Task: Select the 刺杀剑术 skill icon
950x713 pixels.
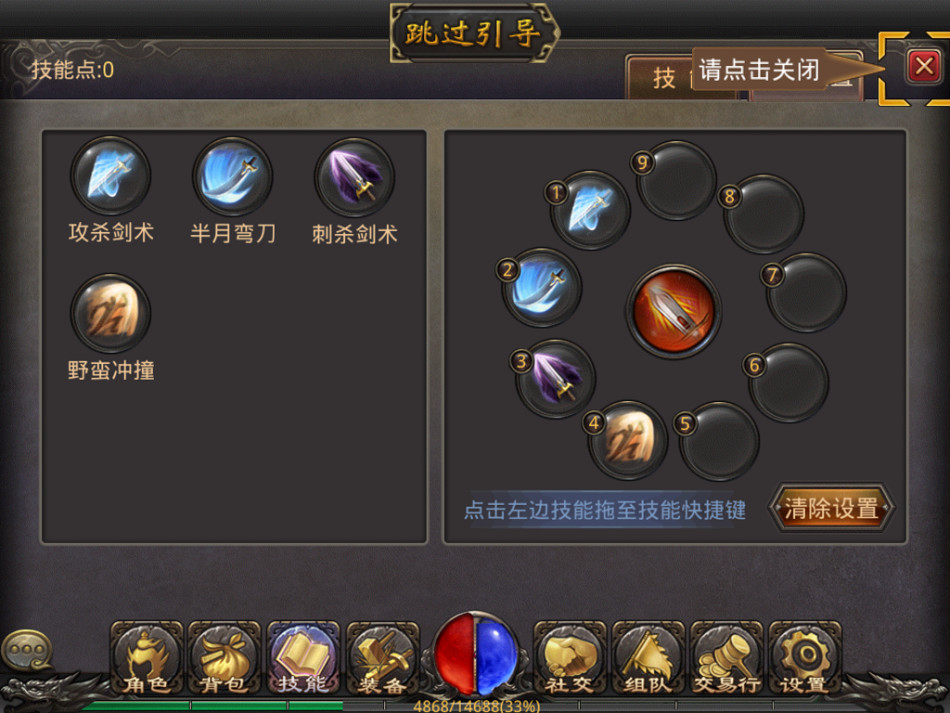Action: pos(354,177)
